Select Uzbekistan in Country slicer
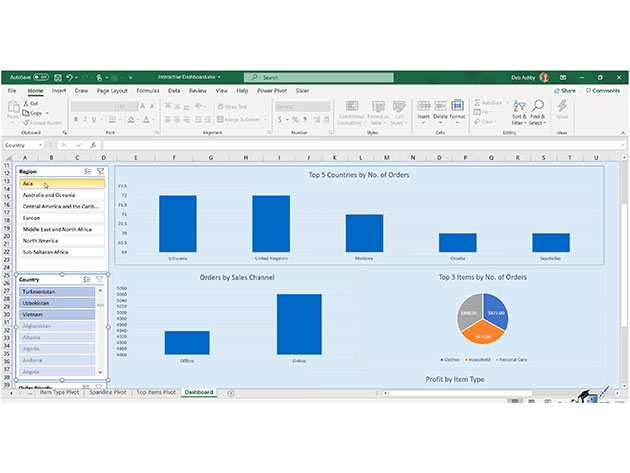630x473 pixels. [x=57, y=303]
